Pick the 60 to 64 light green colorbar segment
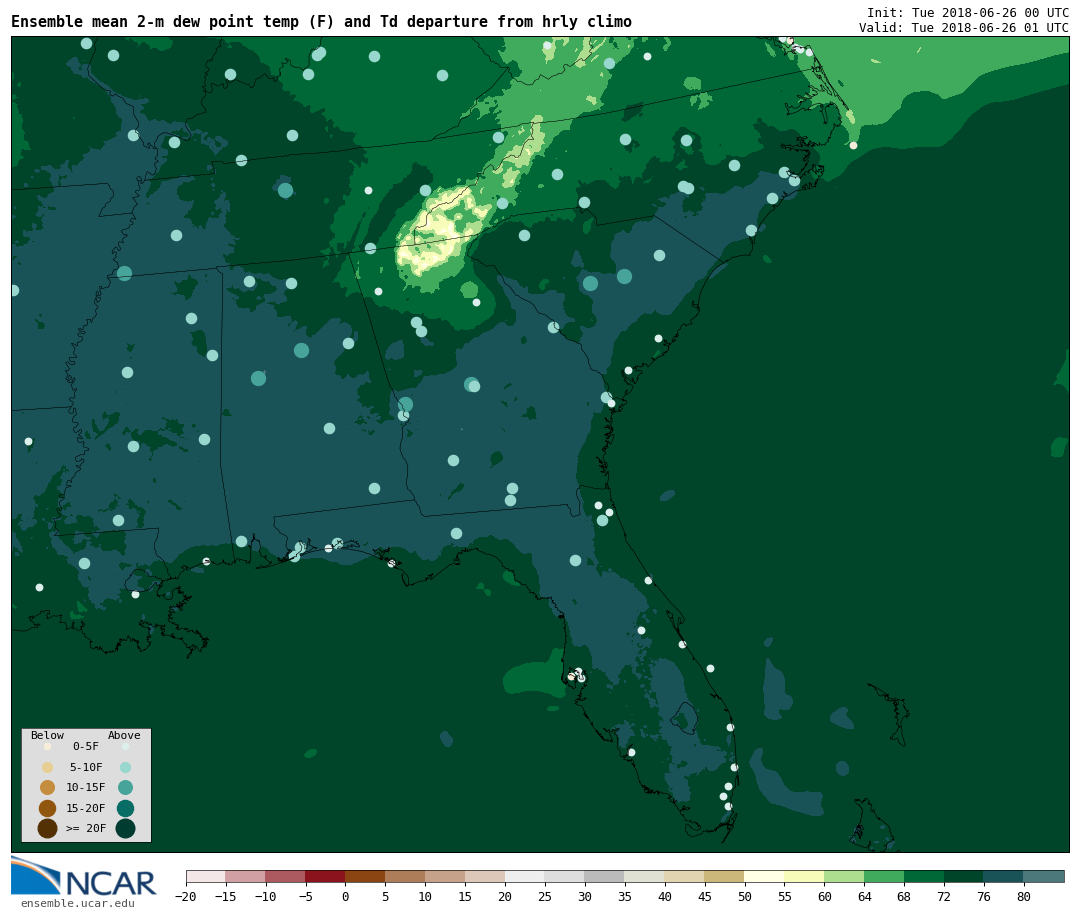The width and height of the screenshot is (1080, 915). 844,877
